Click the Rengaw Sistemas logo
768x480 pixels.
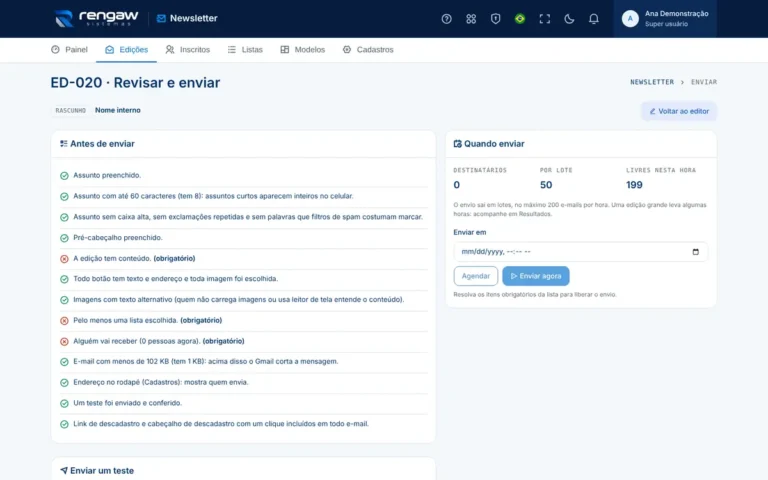pyautogui.click(x=96, y=18)
